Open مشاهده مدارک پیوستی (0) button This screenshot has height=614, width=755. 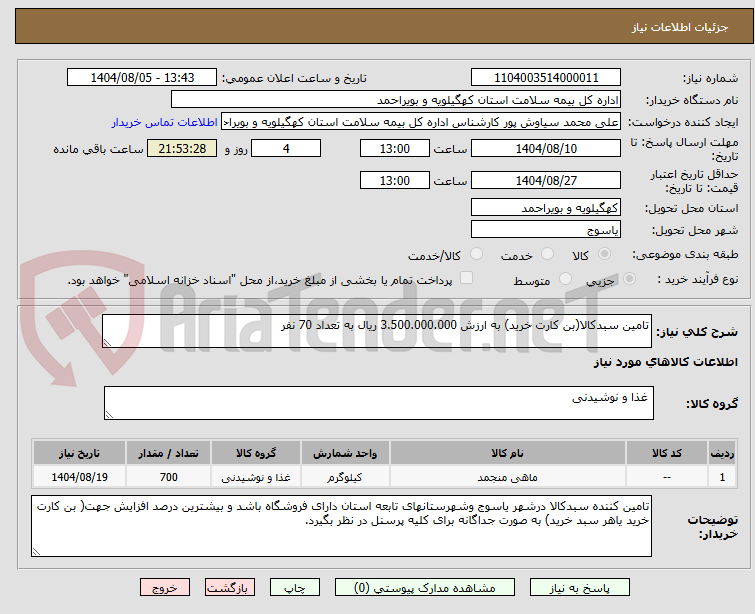tap(425, 588)
